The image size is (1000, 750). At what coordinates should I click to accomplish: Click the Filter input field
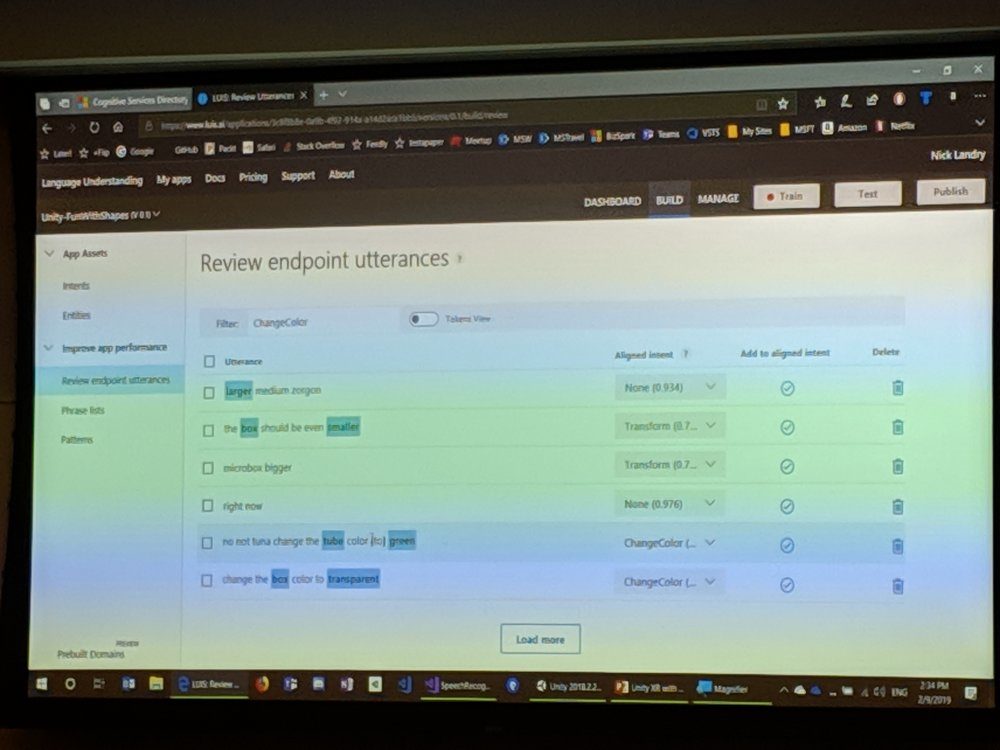(x=320, y=322)
